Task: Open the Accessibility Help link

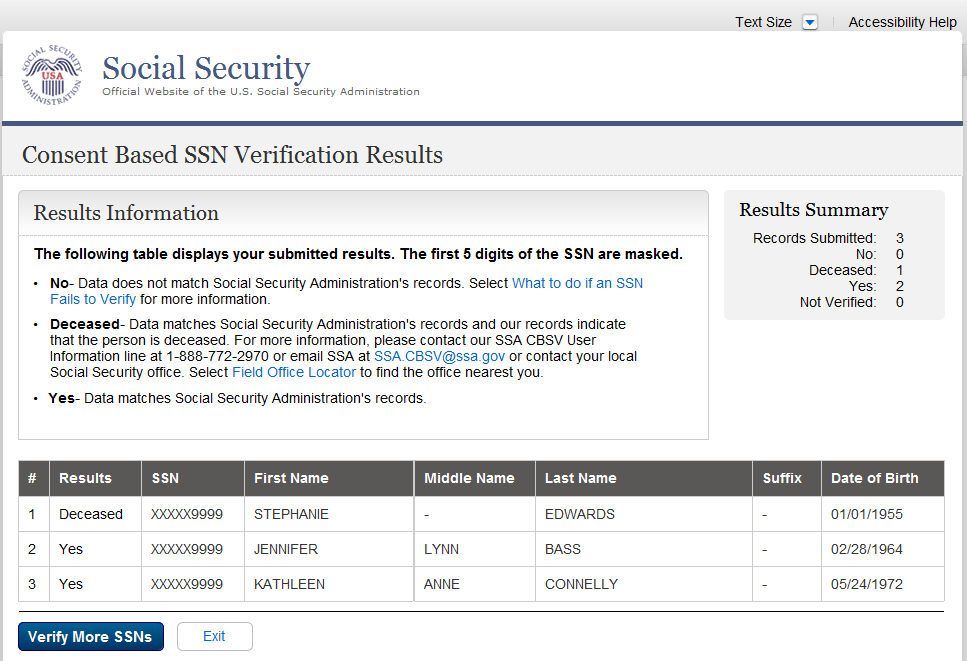Action: [902, 22]
